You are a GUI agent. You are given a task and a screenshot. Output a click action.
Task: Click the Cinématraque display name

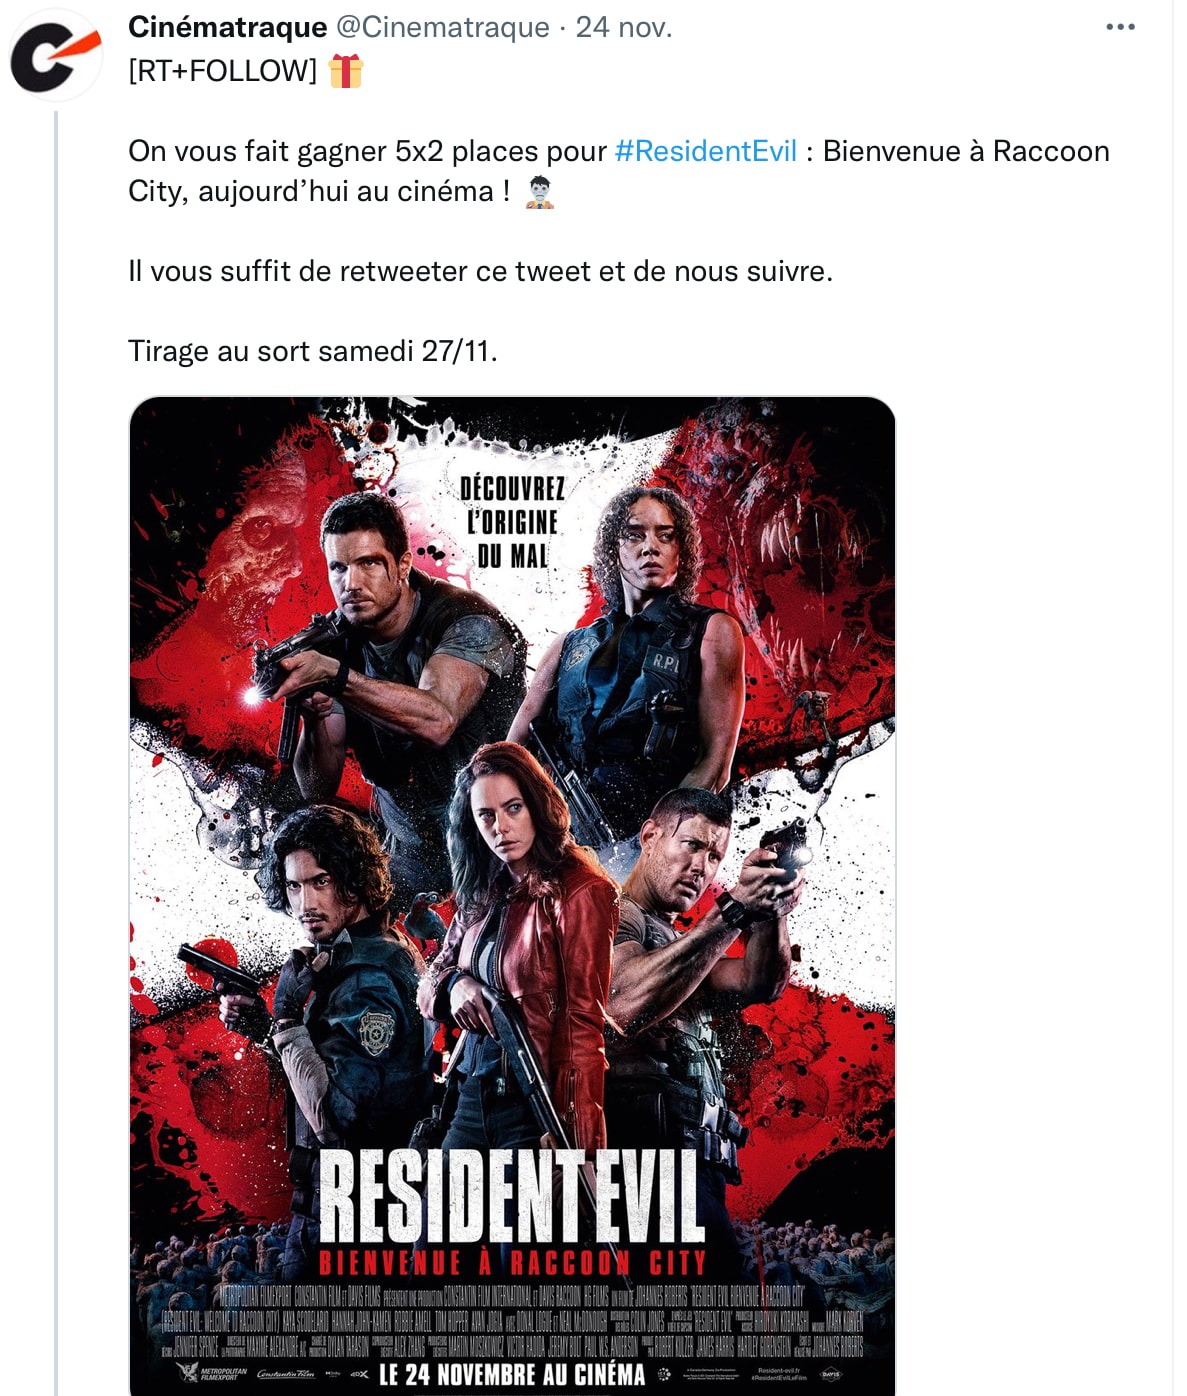[228, 27]
